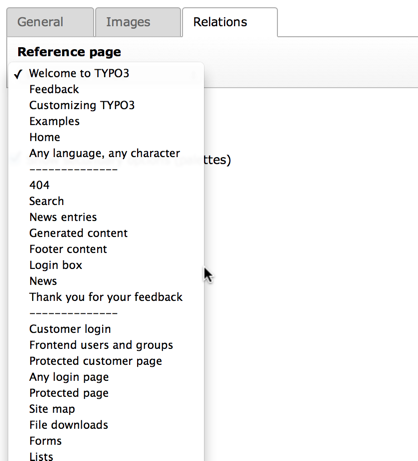Viewport: 418px width, 461px height.
Task: Select the Examples entry
Action: [106, 121]
